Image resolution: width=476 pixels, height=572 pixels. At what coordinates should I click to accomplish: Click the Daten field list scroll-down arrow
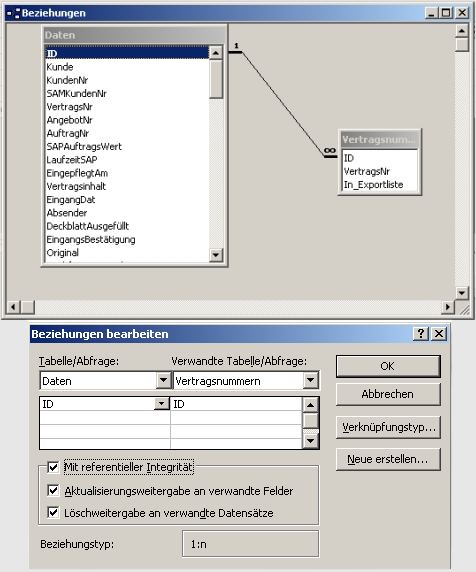(x=216, y=255)
